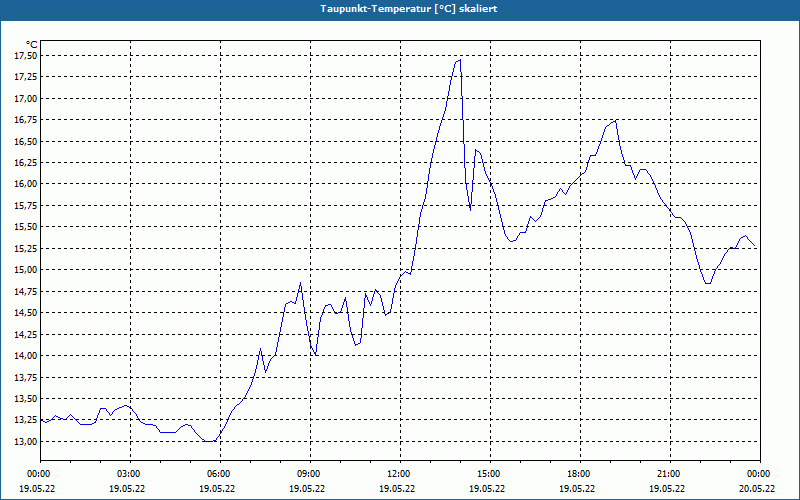Pick the 15:00 x-axis time label

click(x=490, y=474)
